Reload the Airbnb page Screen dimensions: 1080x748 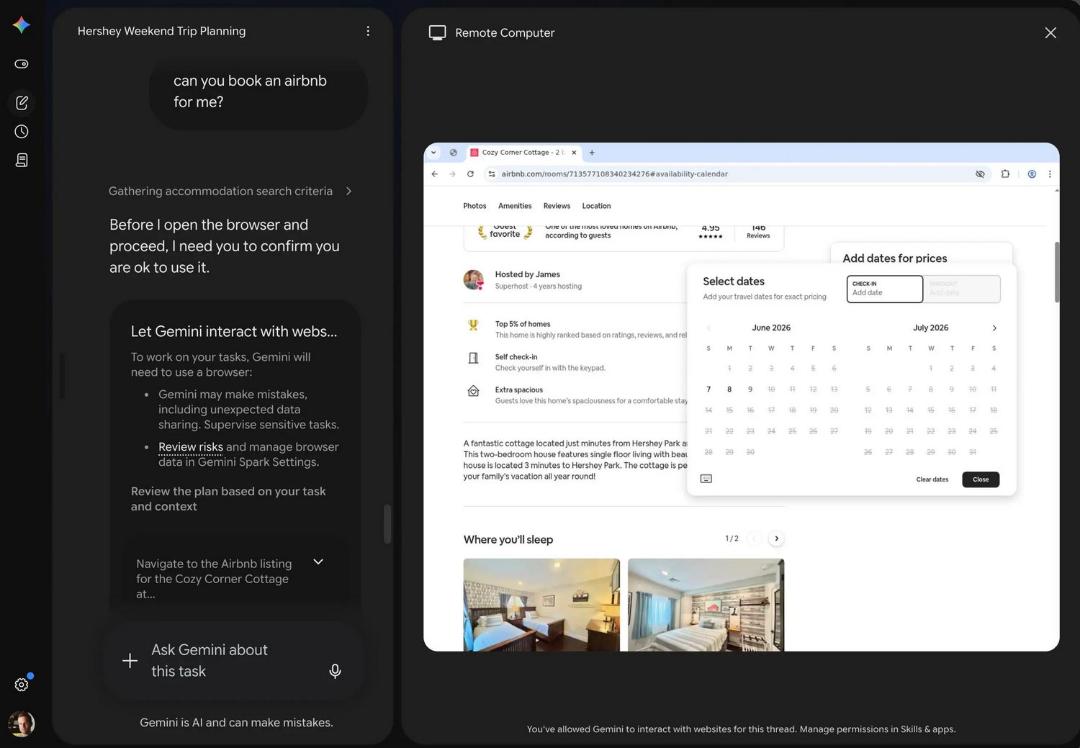[470, 174]
